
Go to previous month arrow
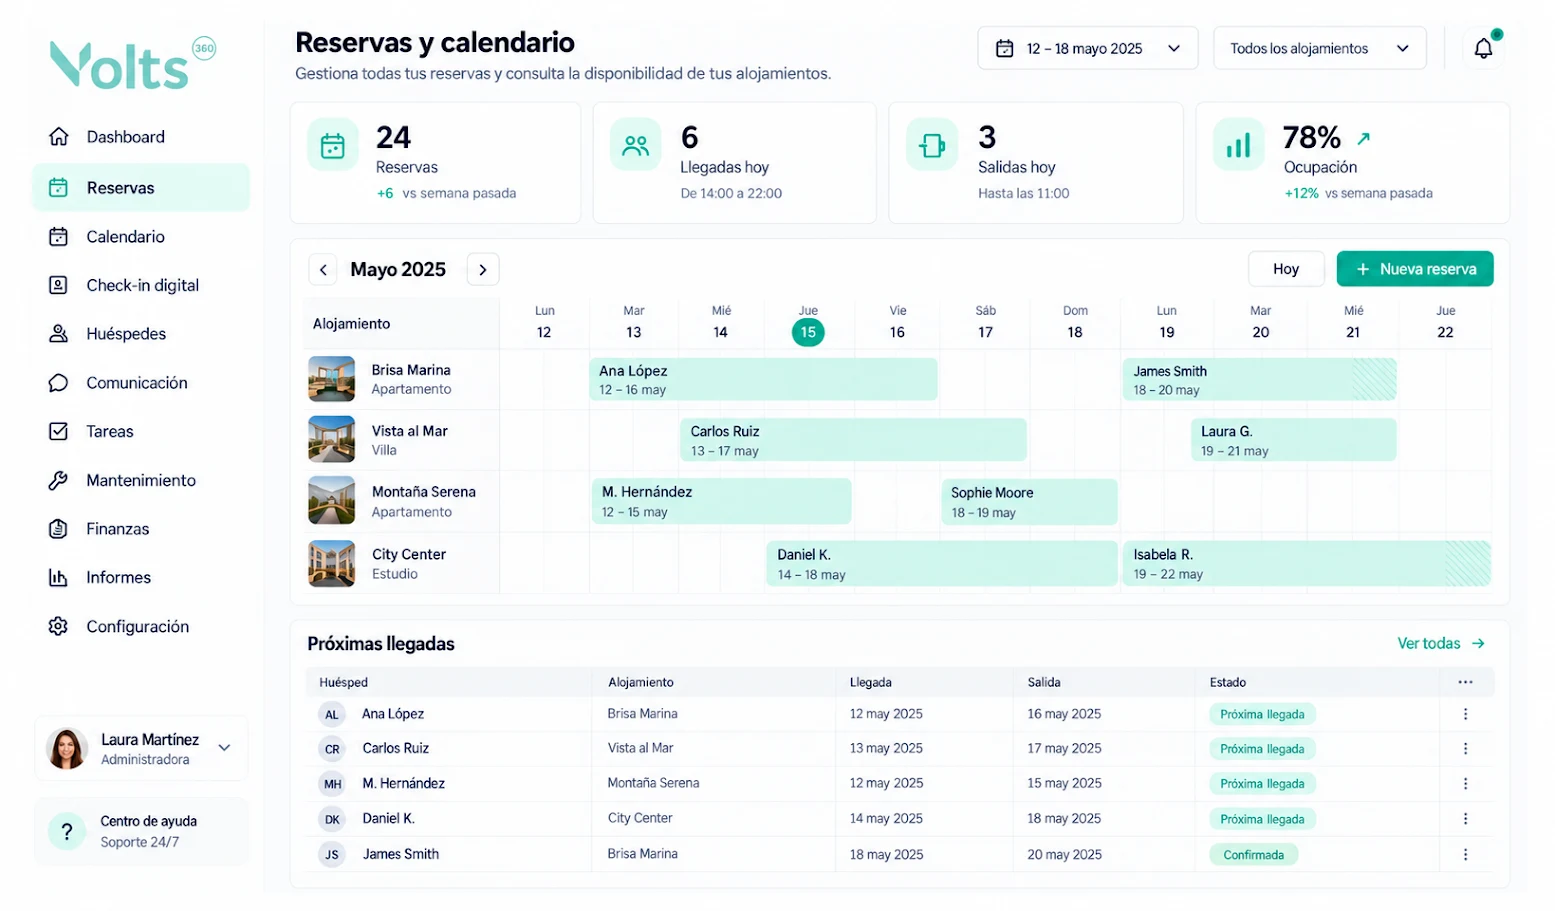point(323,270)
